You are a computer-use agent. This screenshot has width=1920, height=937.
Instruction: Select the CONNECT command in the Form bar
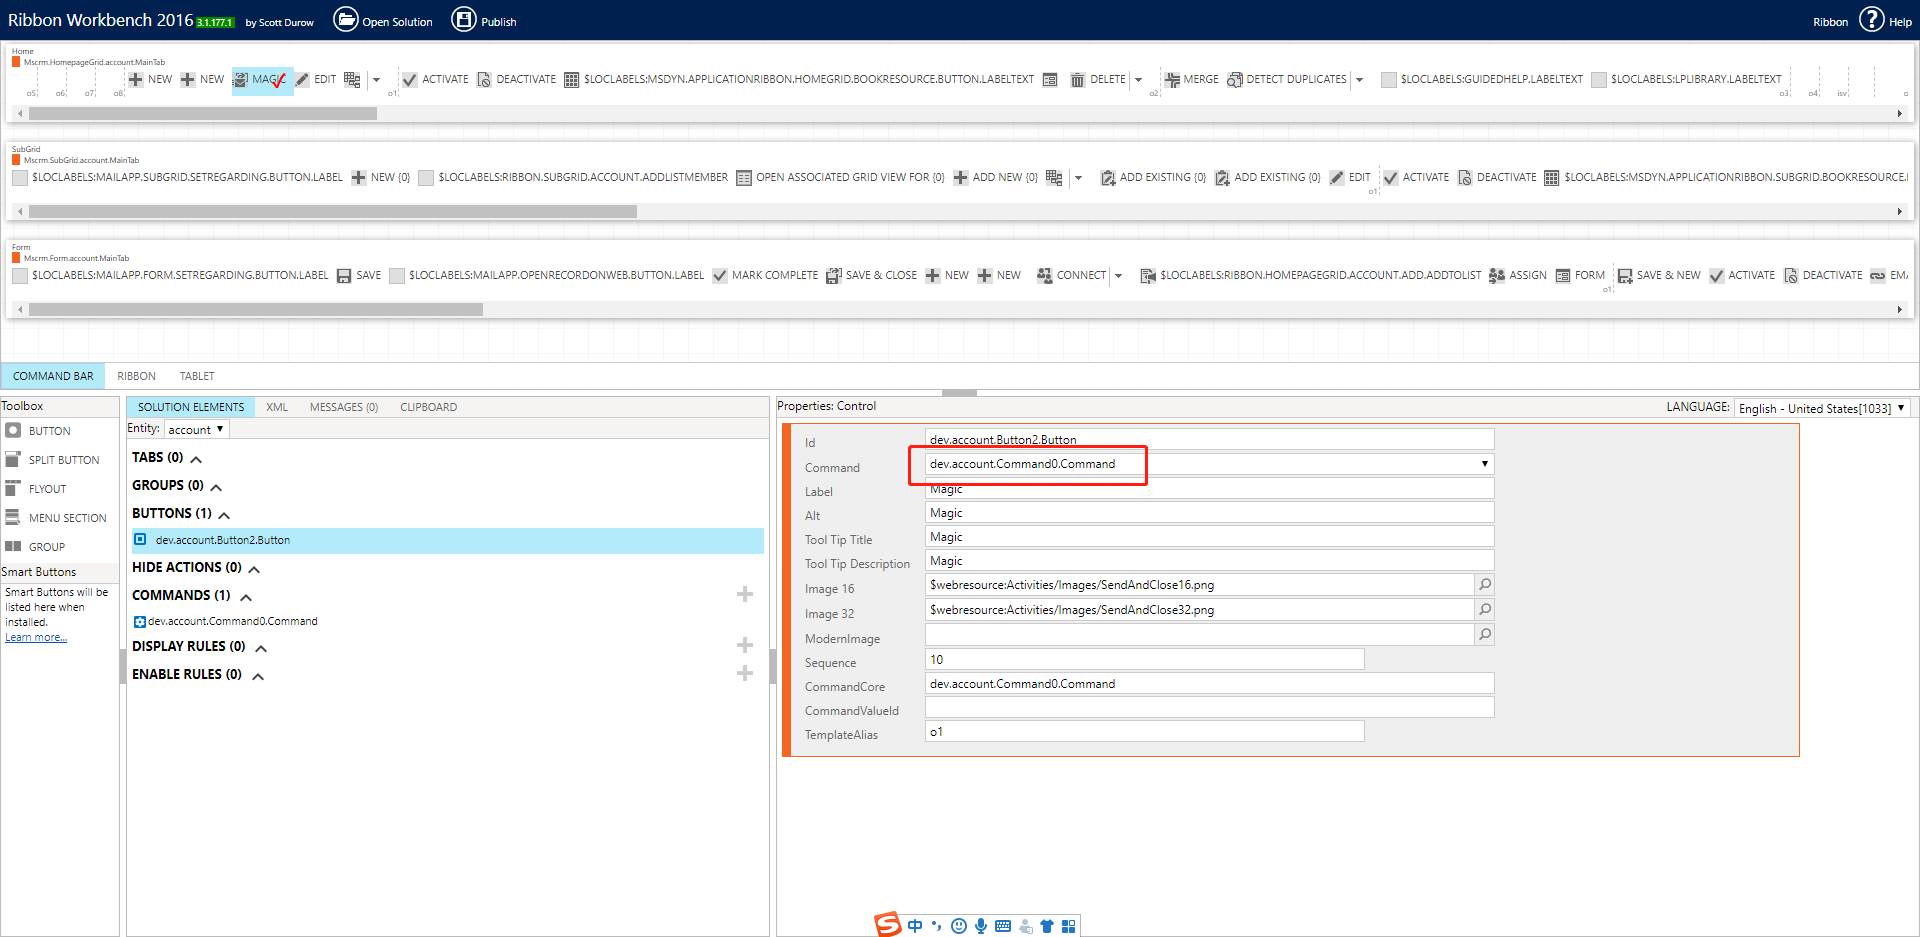(1071, 276)
